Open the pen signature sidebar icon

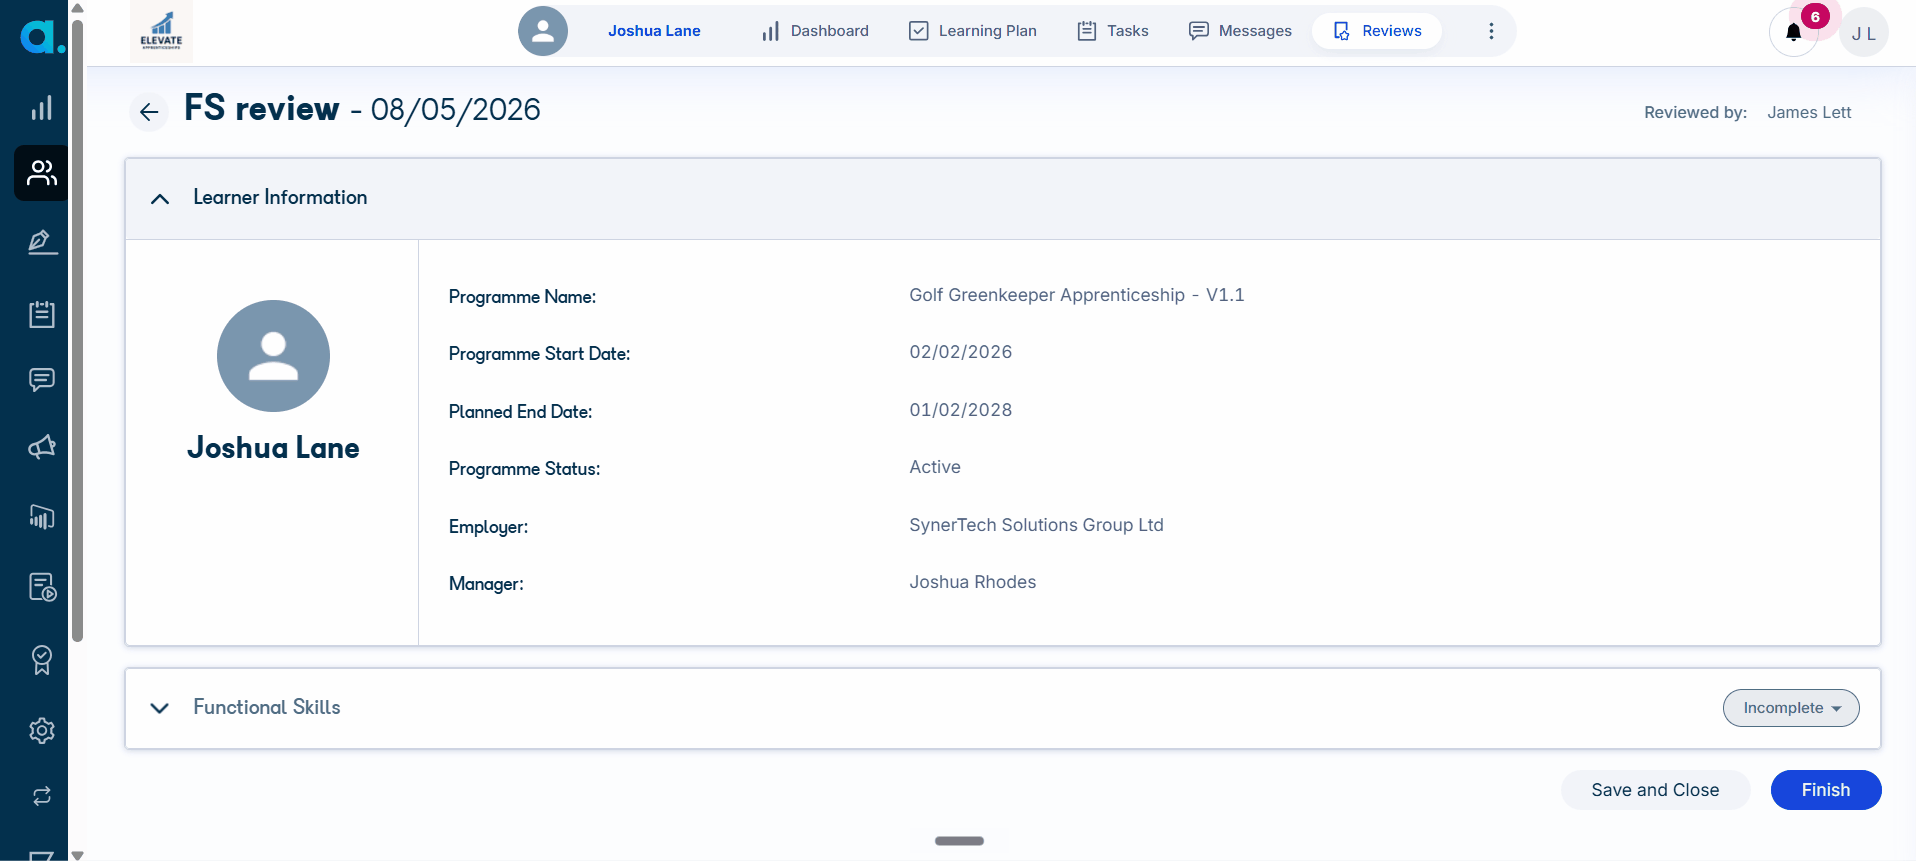(41, 242)
